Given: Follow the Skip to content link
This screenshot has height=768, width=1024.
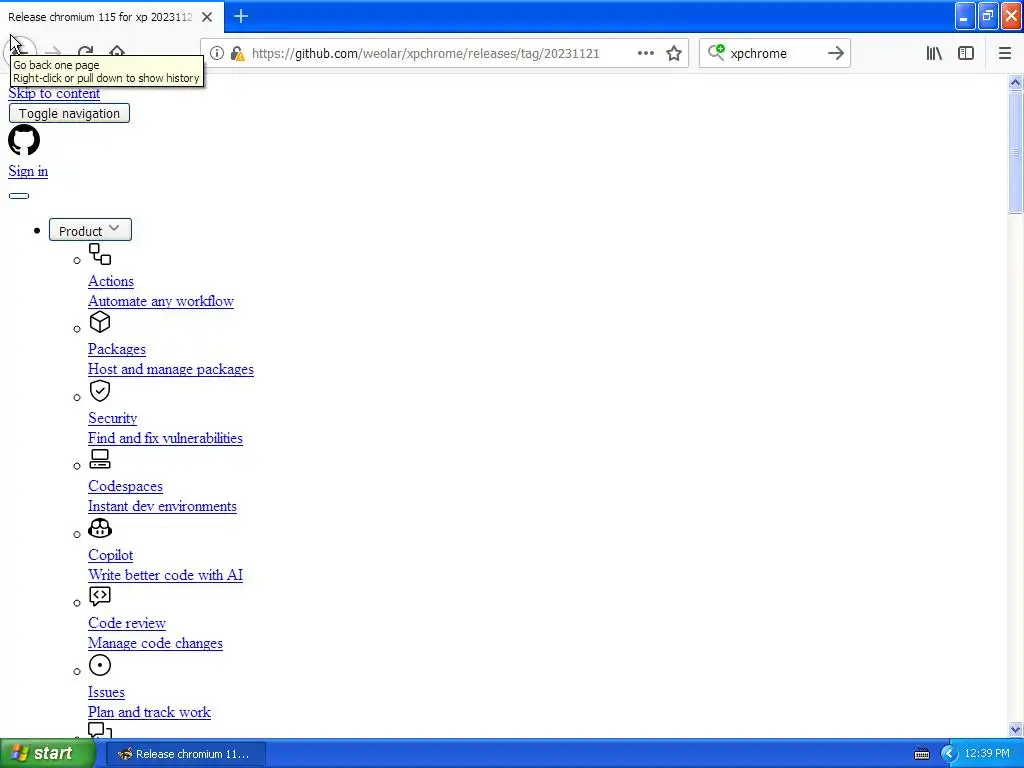Looking at the screenshot, I should (x=54, y=93).
